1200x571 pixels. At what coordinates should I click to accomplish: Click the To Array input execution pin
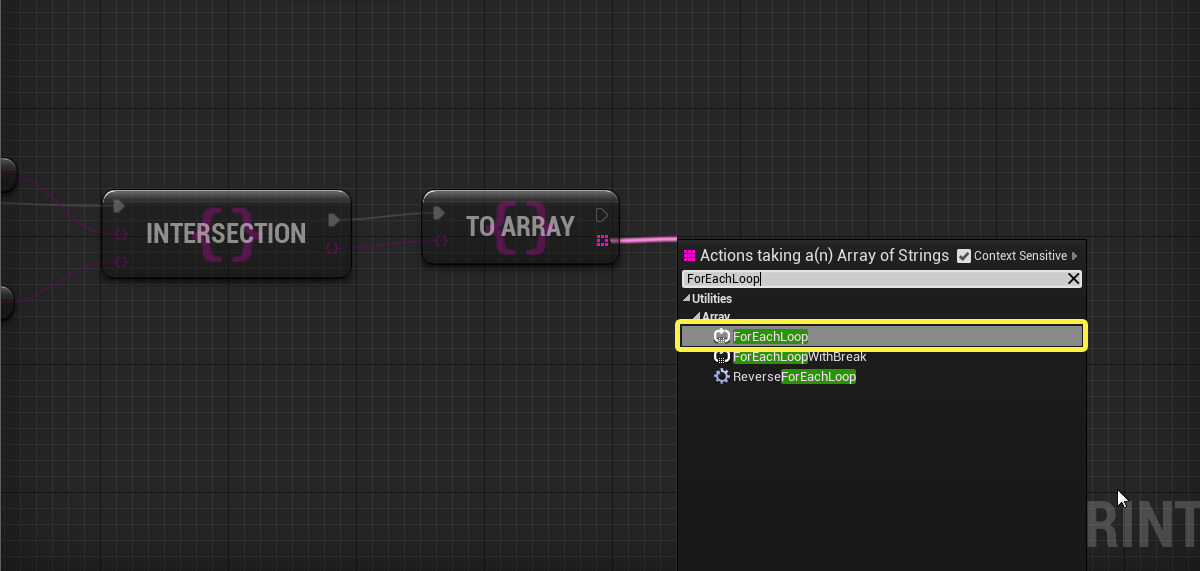coord(439,213)
